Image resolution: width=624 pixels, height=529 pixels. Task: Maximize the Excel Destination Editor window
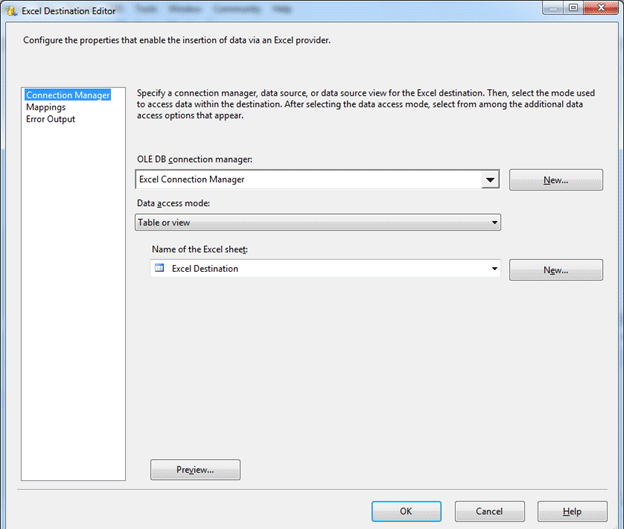[574, 8]
